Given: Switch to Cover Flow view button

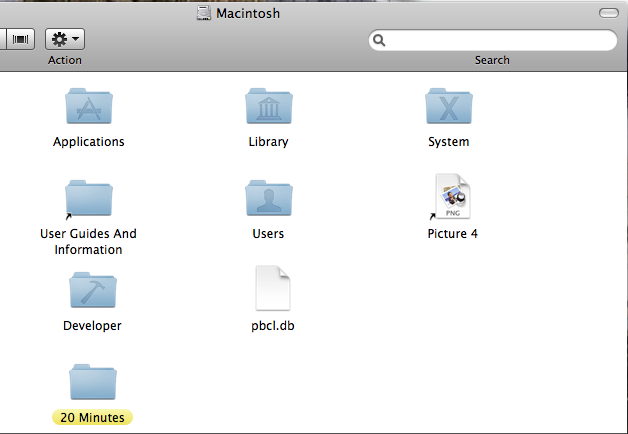Looking at the screenshot, I should tap(20, 39).
